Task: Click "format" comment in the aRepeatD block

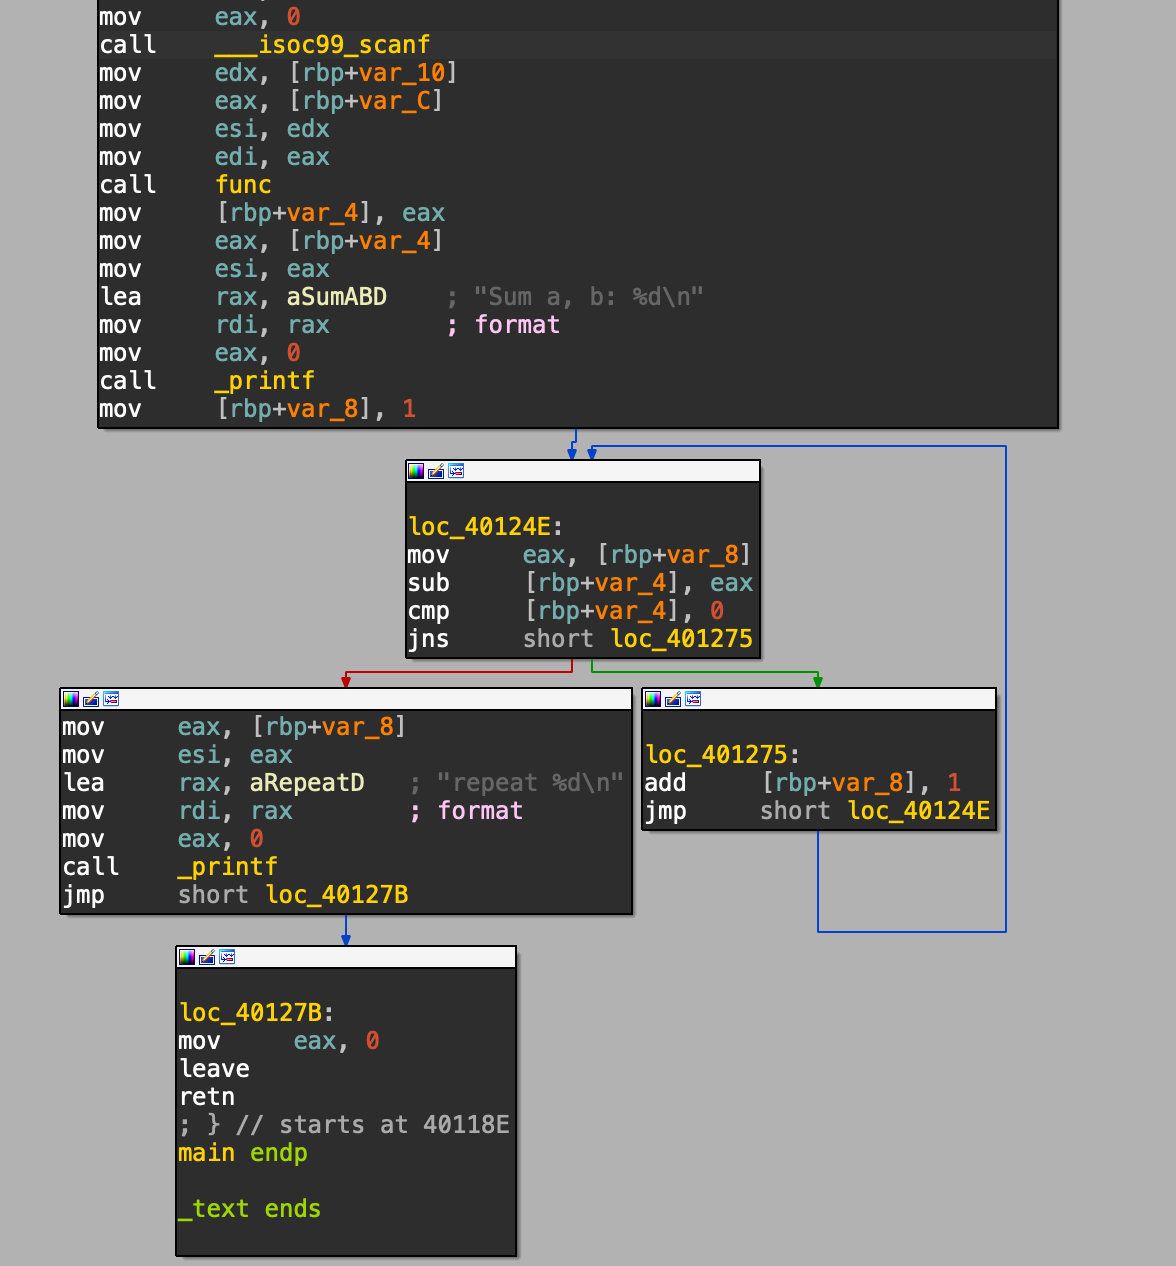Action: pos(480,811)
